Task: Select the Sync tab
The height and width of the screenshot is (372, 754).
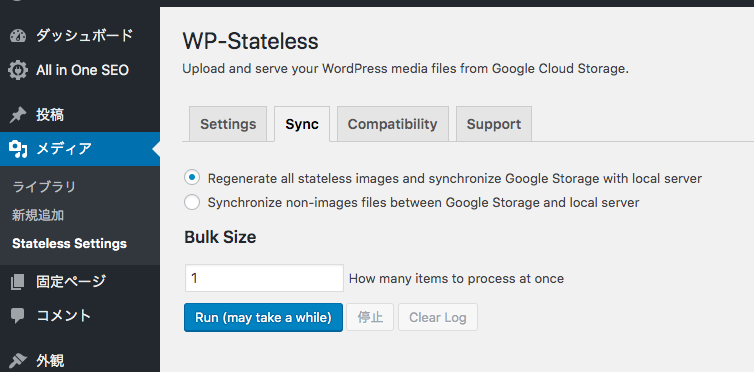Action: click(302, 124)
